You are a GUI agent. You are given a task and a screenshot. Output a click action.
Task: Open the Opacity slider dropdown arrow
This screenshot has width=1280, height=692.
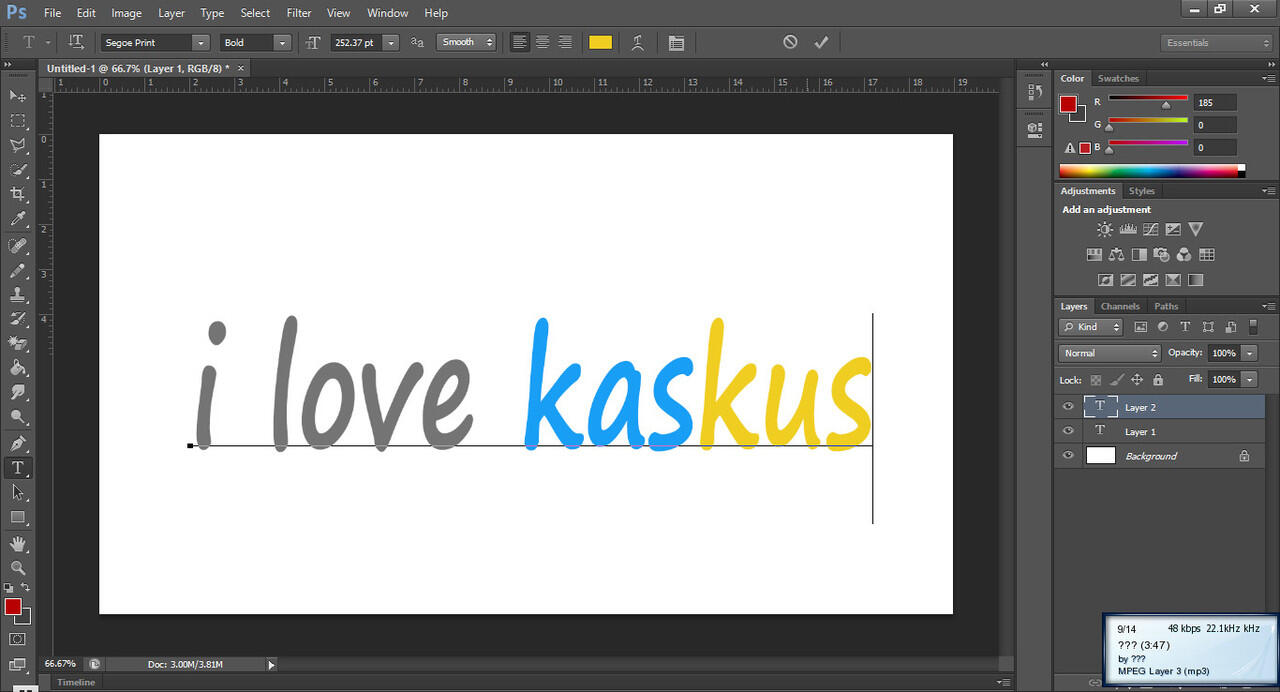(x=1250, y=353)
